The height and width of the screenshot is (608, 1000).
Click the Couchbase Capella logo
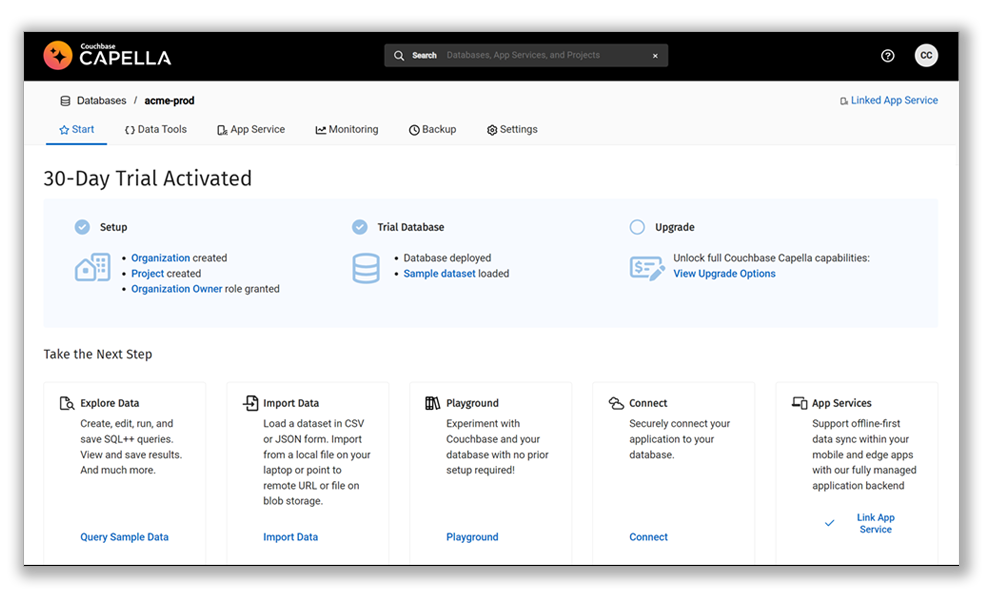(106, 56)
